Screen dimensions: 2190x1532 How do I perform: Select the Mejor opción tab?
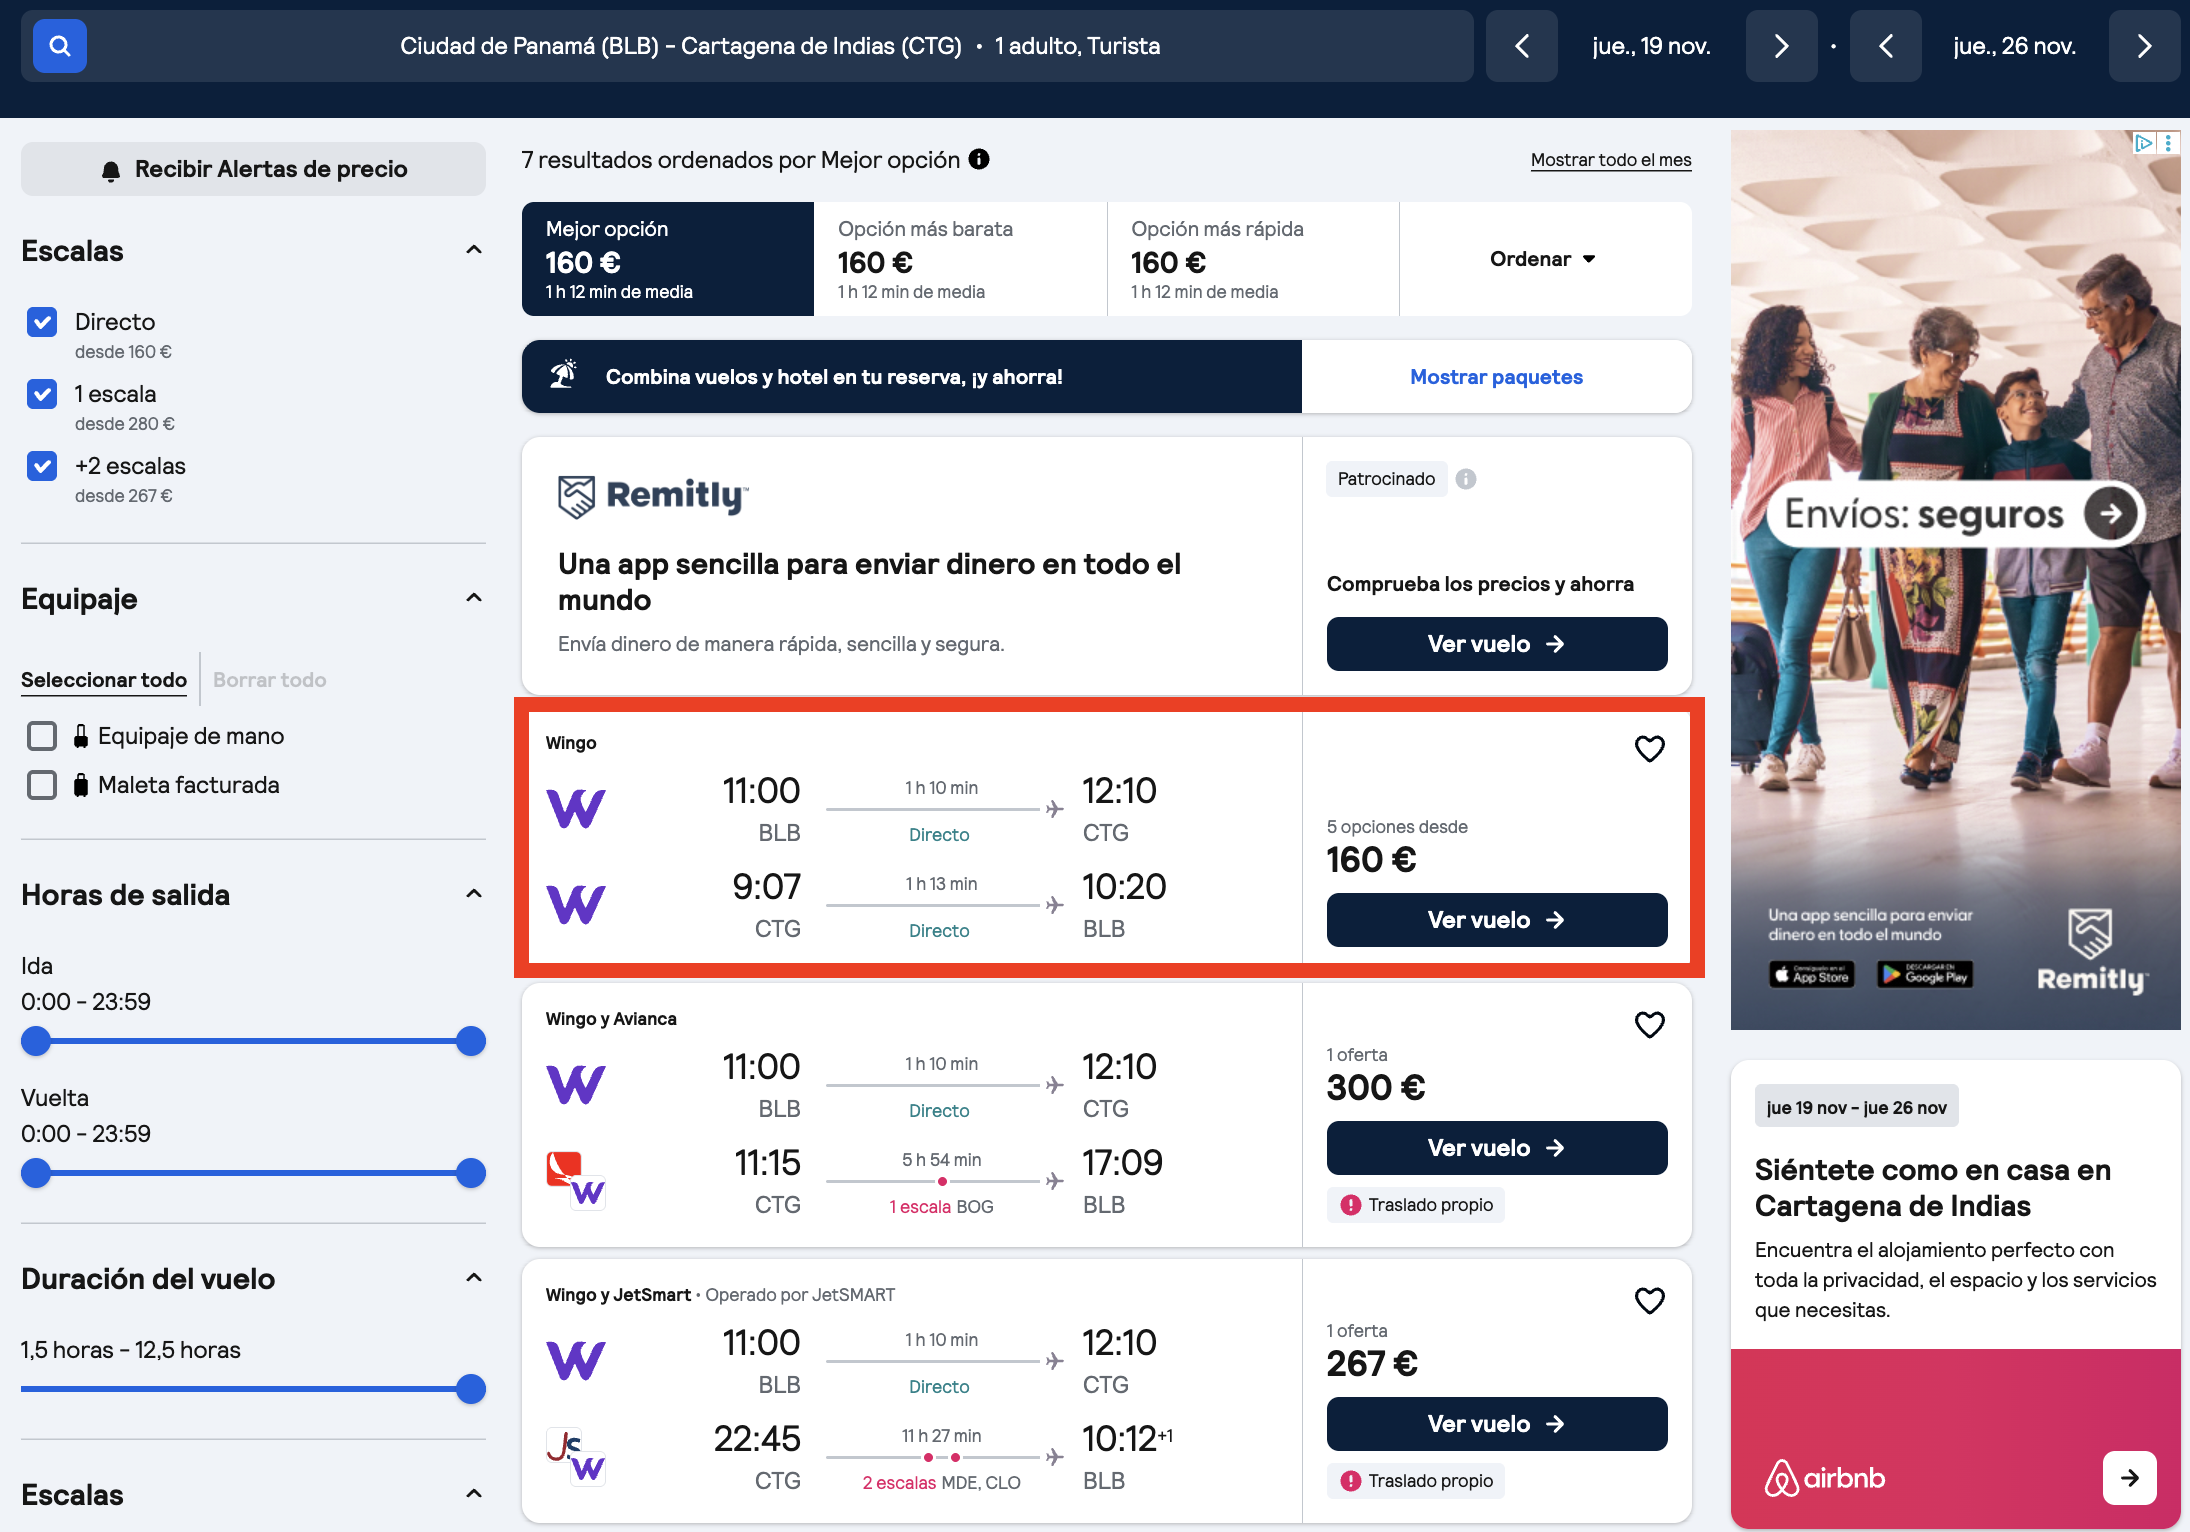(668, 259)
